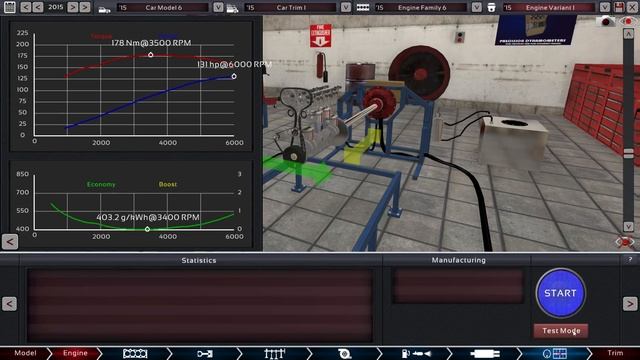
Task: Toggle the red eye visibility icon
Action: (627, 21)
